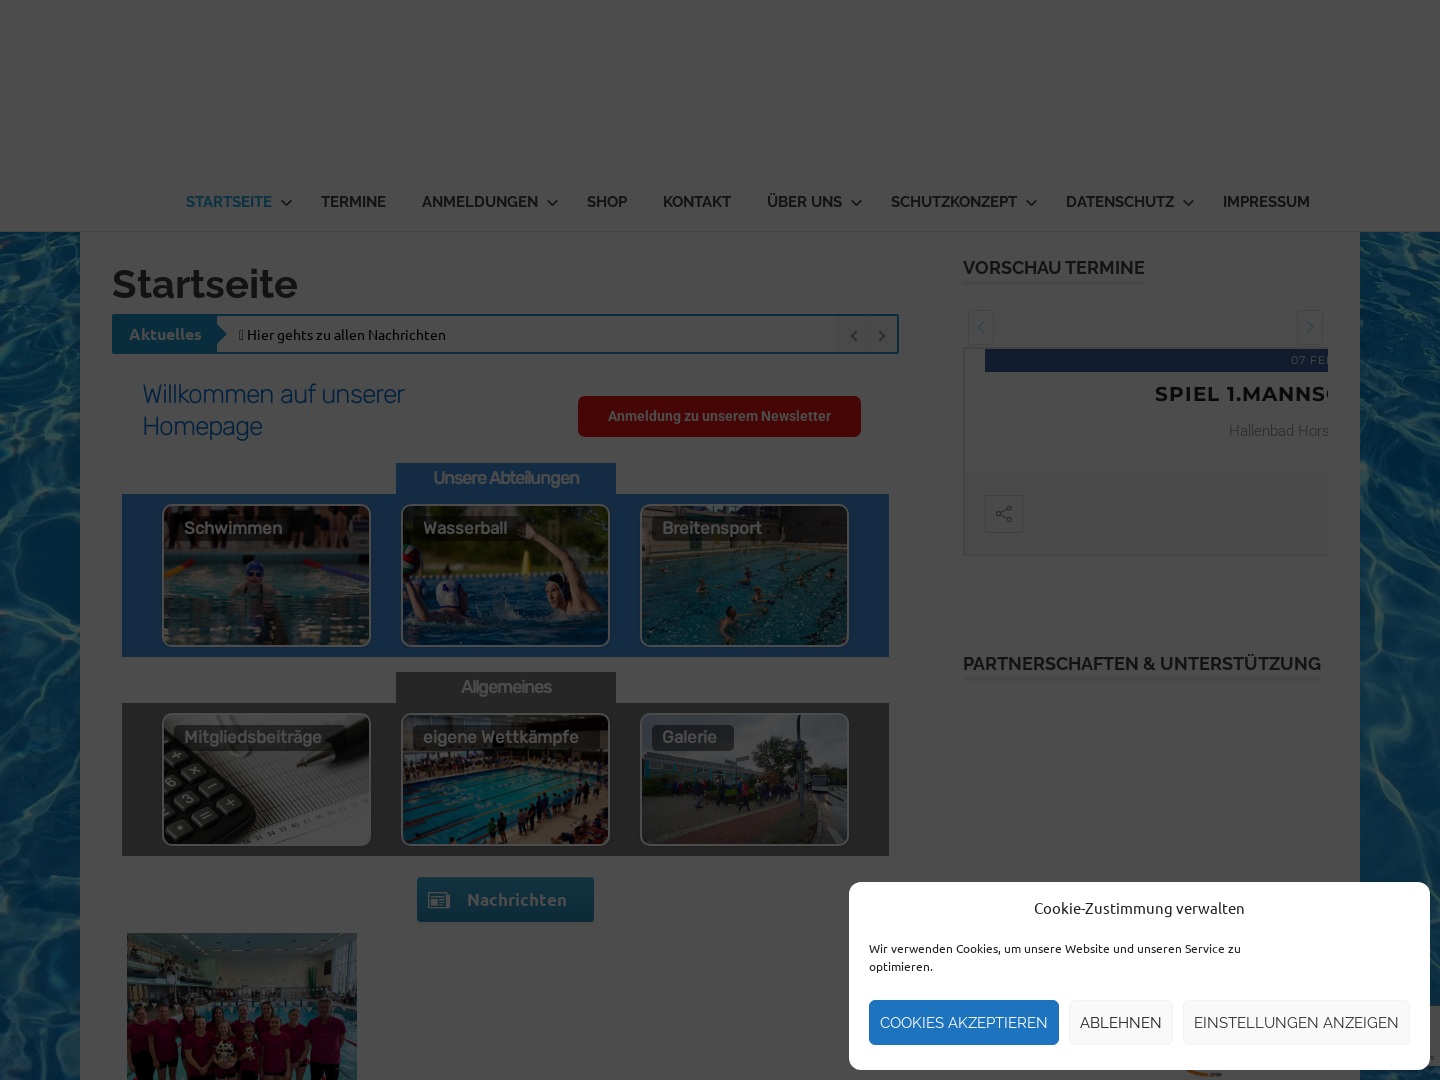Open the team photo news thumbnail
This screenshot has width=1440, height=1080.
[242, 1006]
